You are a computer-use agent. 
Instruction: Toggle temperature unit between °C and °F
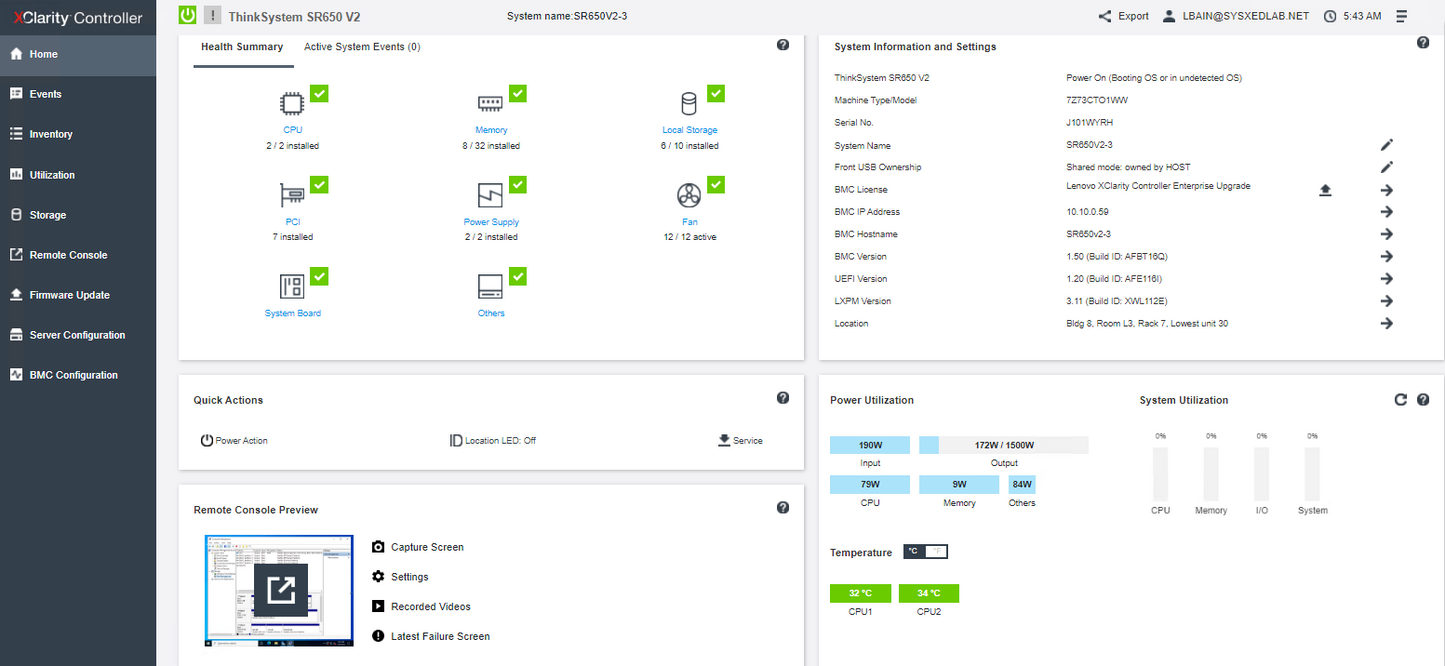[925, 552]
